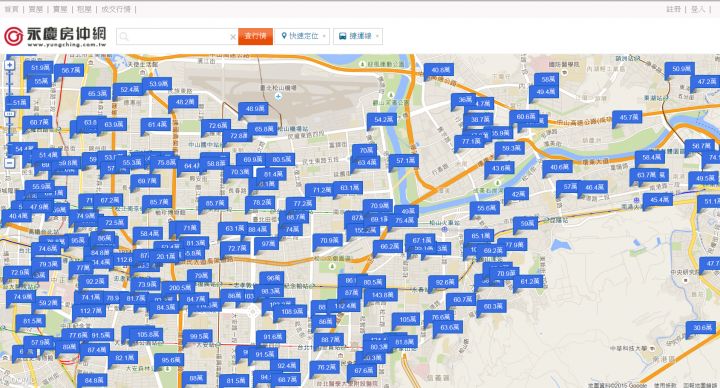The width and height of the screenshot is (720, 388).
Task: Select the 45.4萬 price marker
Action: tap(658, 200)
